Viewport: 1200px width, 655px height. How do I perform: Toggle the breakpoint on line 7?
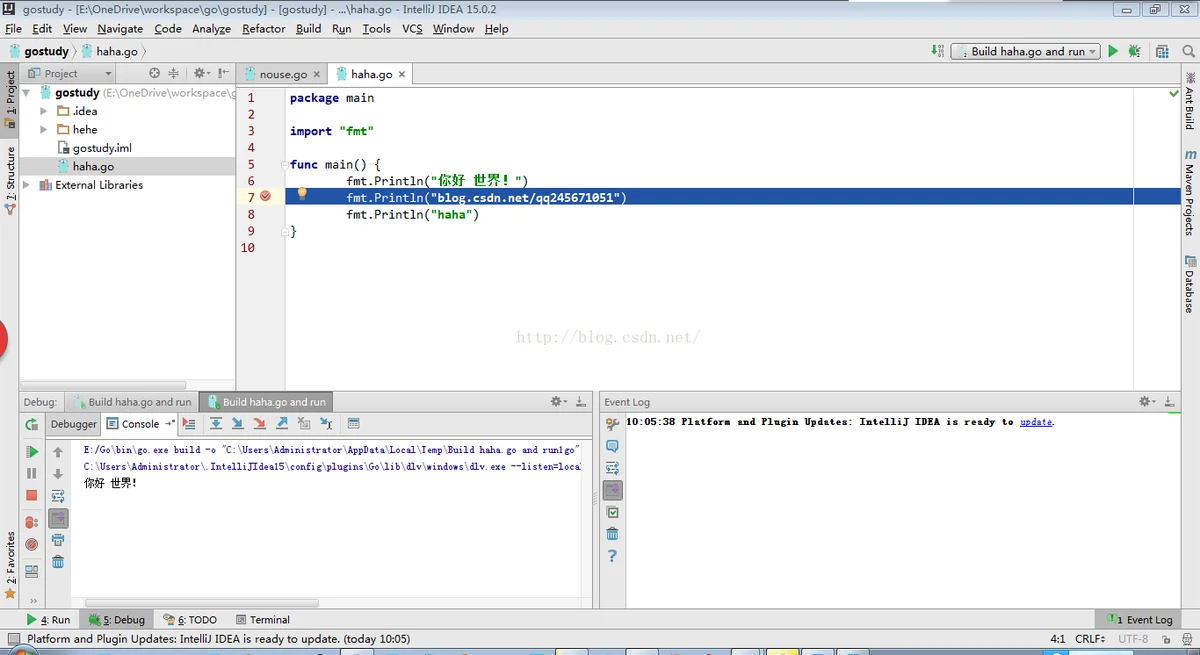click(x=265, y=197)
